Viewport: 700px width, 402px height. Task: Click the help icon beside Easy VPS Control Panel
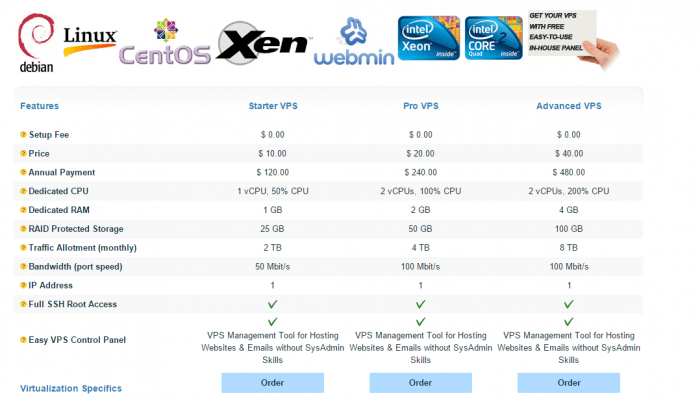click(x=23, y=339)
